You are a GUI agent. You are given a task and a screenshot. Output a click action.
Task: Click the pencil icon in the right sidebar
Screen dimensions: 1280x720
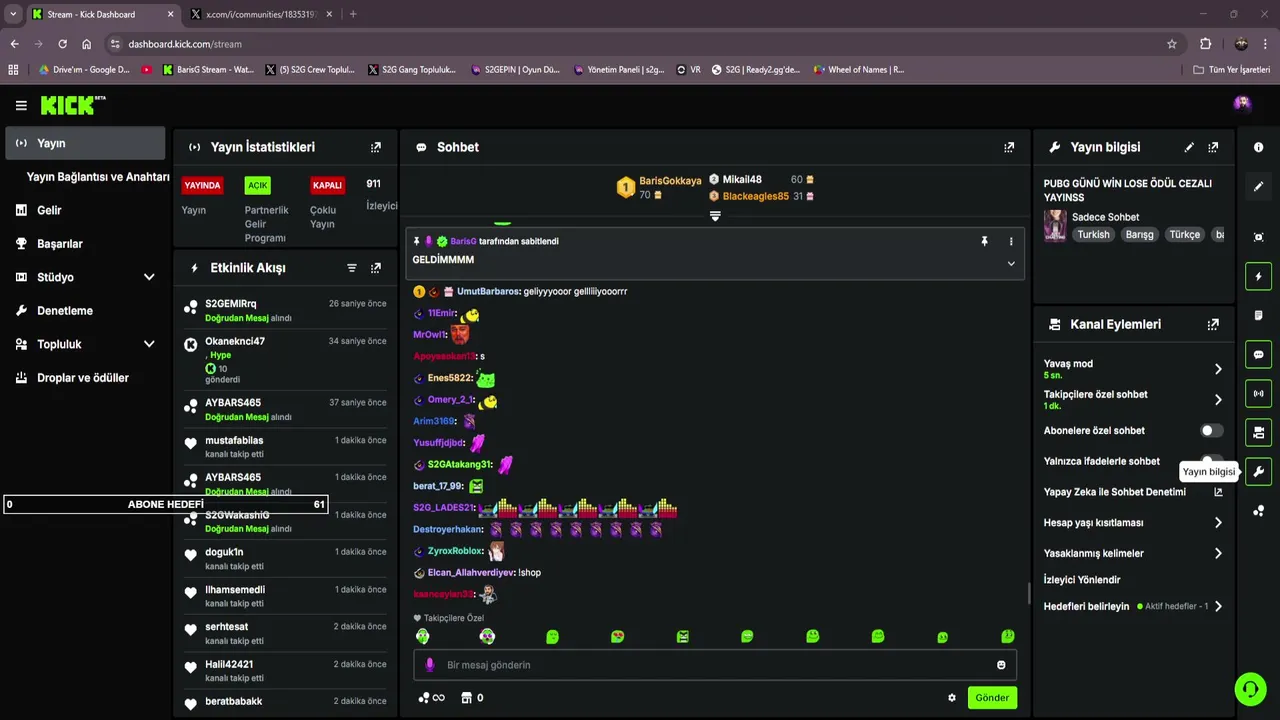[1258, 186]
